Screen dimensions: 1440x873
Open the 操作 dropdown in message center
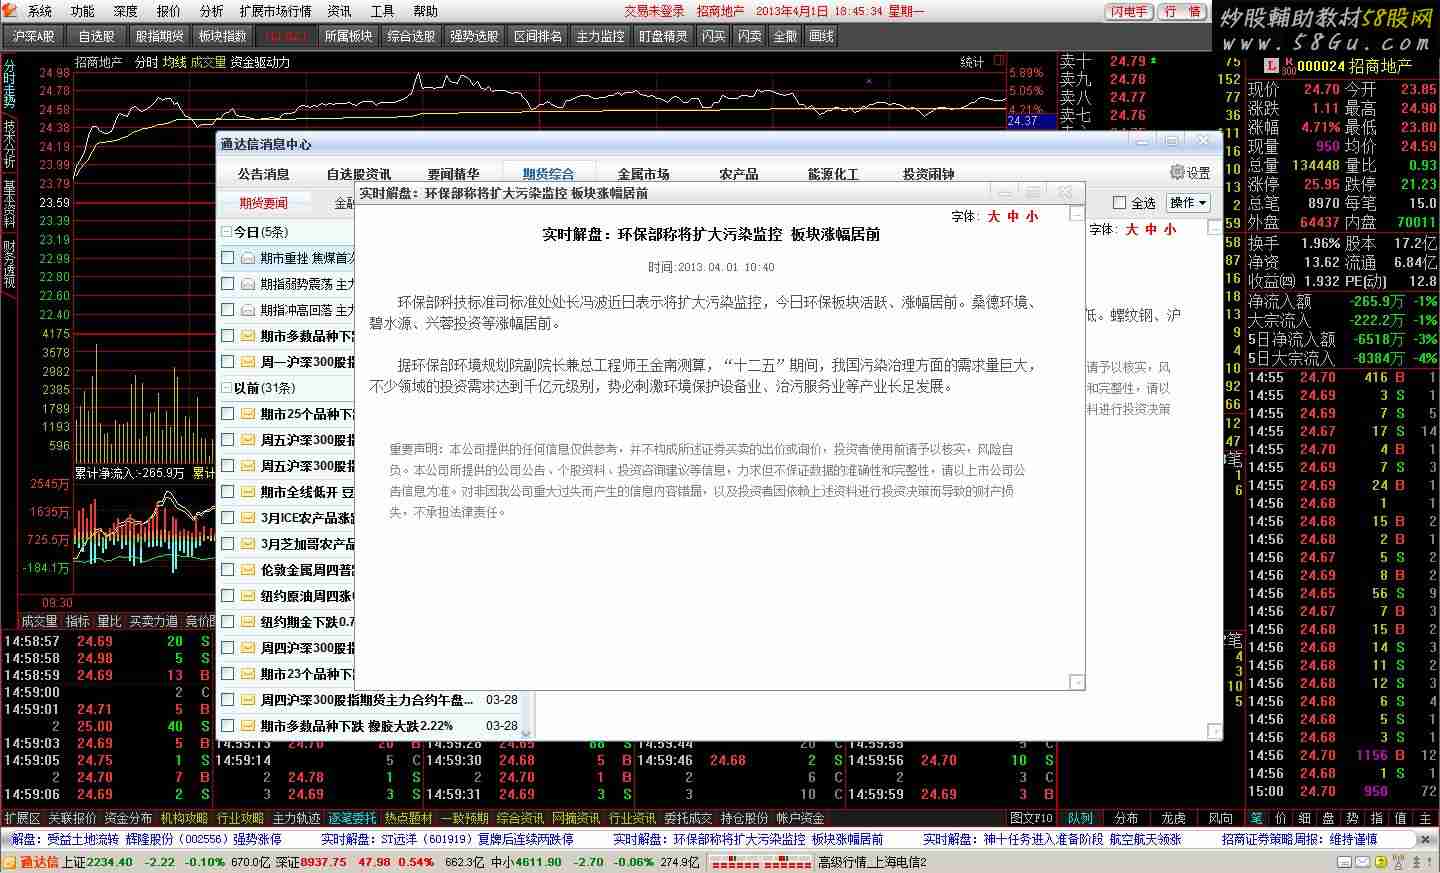[x=1188, y=203]
